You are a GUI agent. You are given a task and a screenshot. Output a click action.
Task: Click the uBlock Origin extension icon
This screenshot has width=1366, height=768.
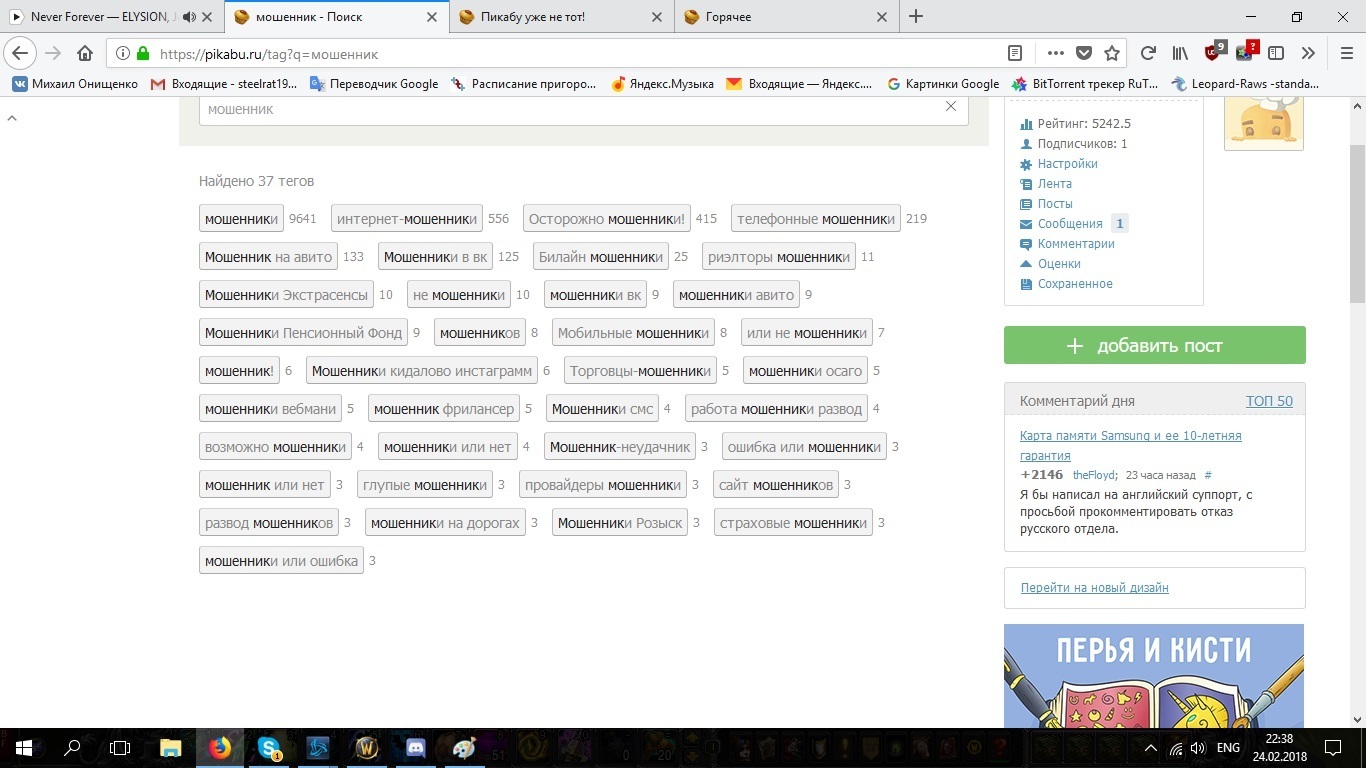pyautogui.click(x=1214, y=53)
